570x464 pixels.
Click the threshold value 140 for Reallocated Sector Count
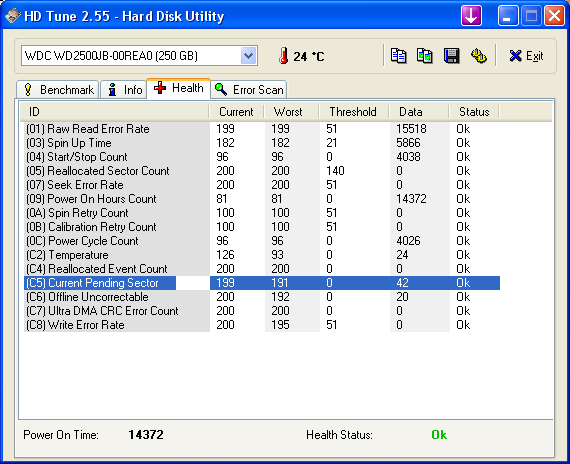coord(335,171)
